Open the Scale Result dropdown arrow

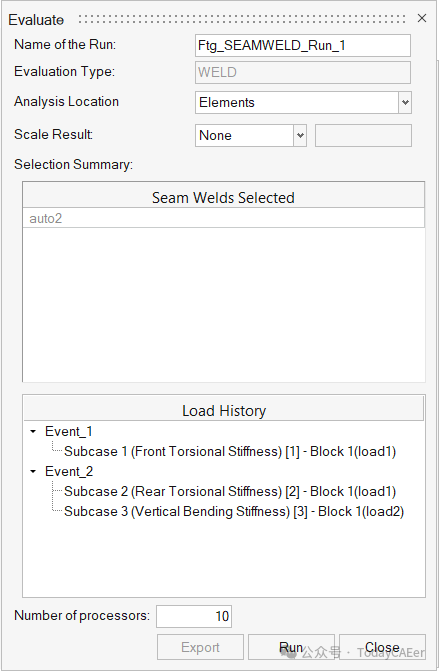click(x=300, y=135)
